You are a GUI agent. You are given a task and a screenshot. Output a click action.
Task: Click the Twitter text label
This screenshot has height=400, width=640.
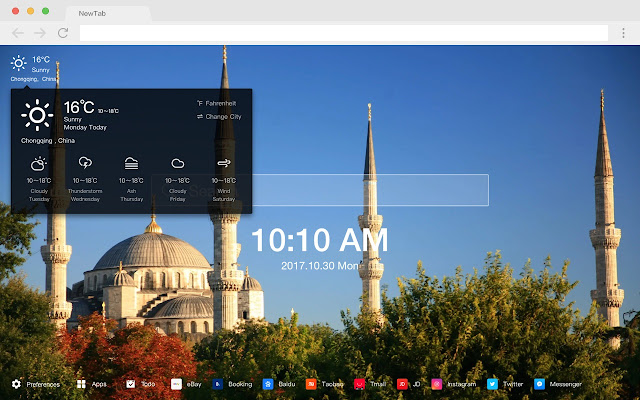click(513, 384)
